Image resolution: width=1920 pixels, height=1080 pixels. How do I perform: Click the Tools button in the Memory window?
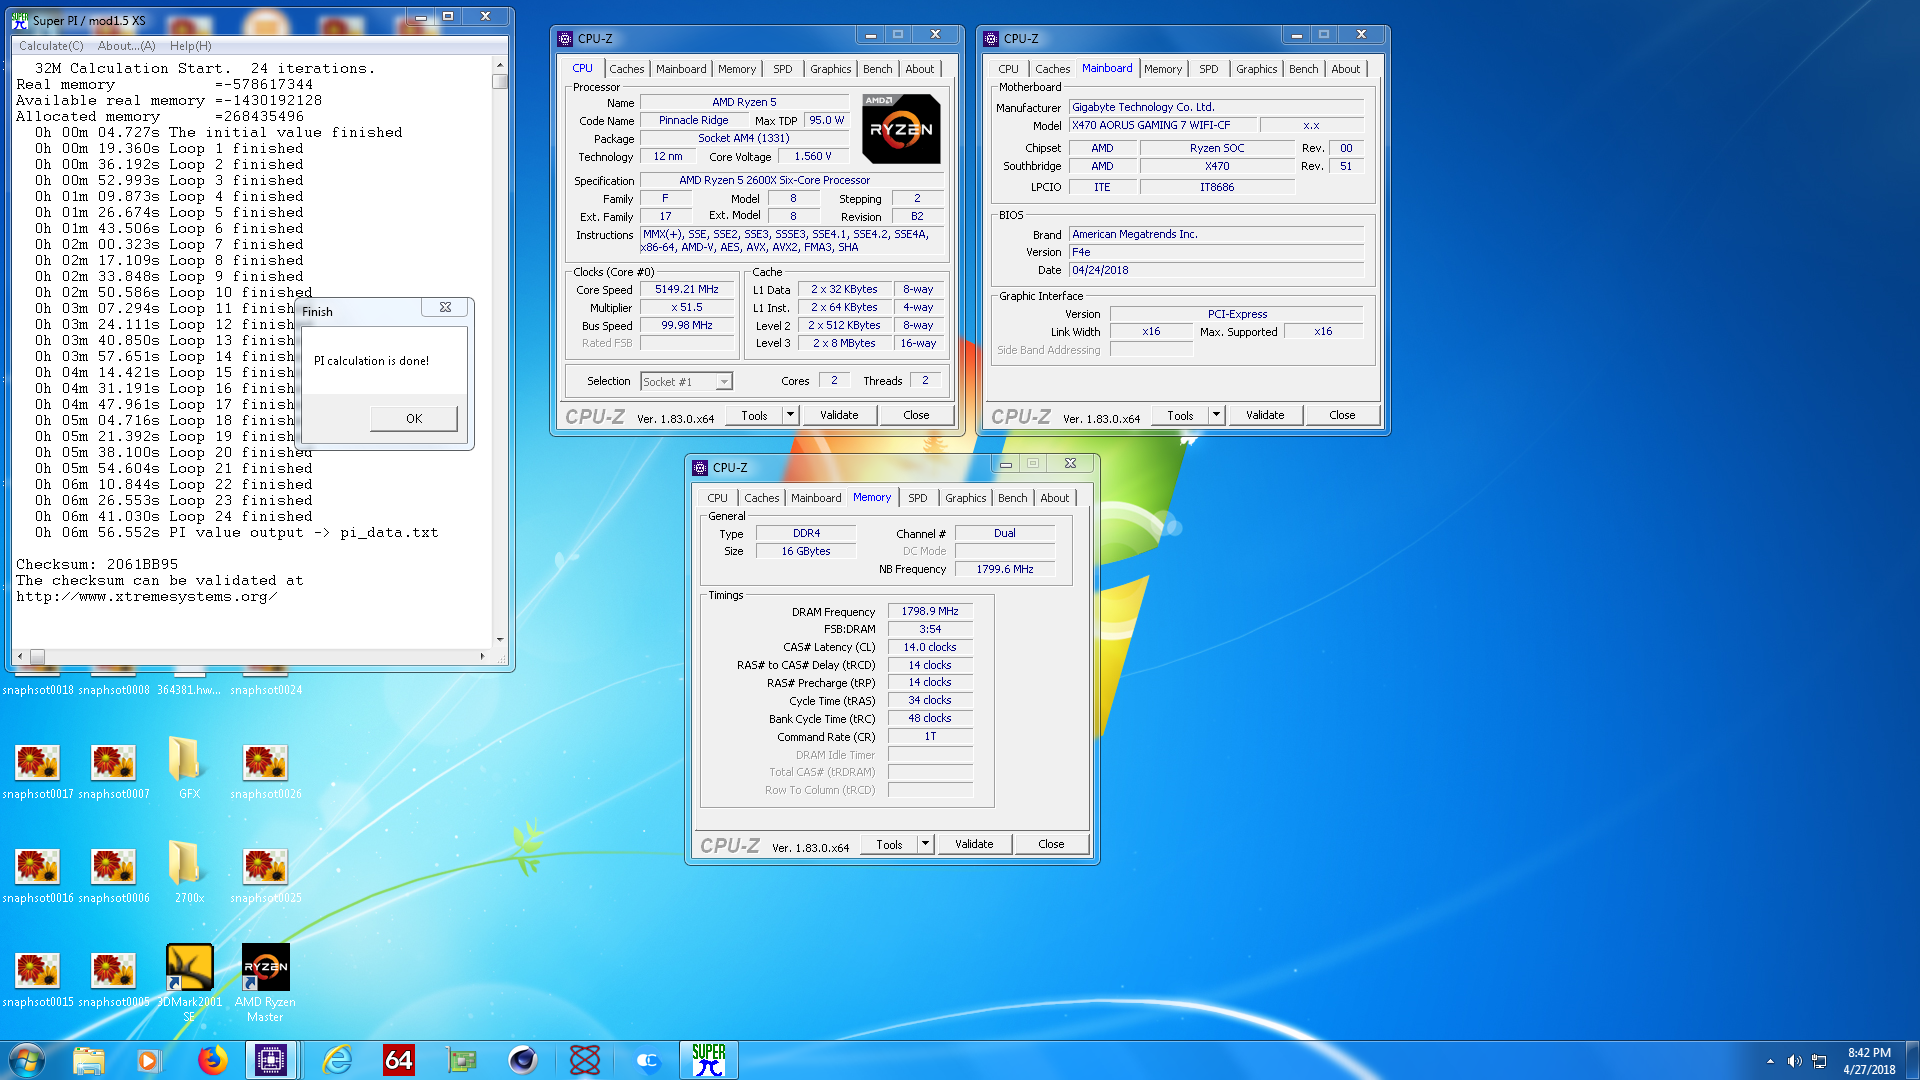point(889,844)
